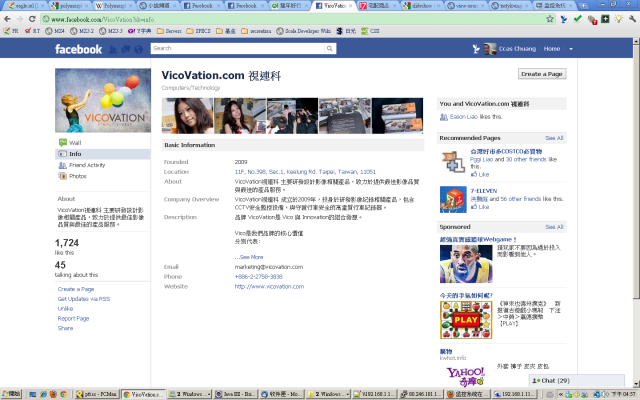640x400 pixels.
Task: Click the Windows Start button
Action: [x=11, y=394]
